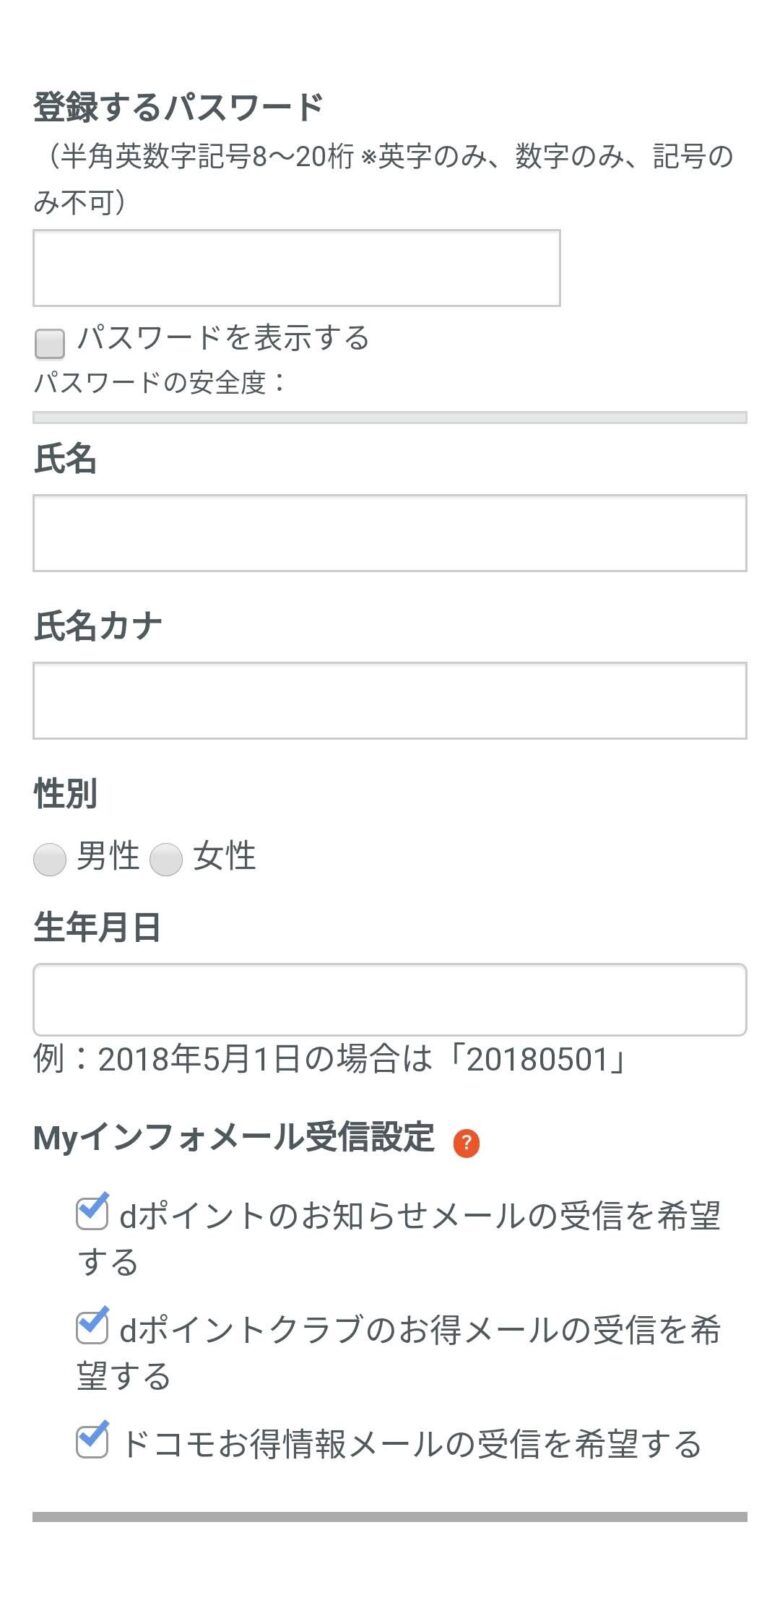Click into the 氏名カナ text field
The height and width of the screenshot is (1621, 780).
pos(389,700)
